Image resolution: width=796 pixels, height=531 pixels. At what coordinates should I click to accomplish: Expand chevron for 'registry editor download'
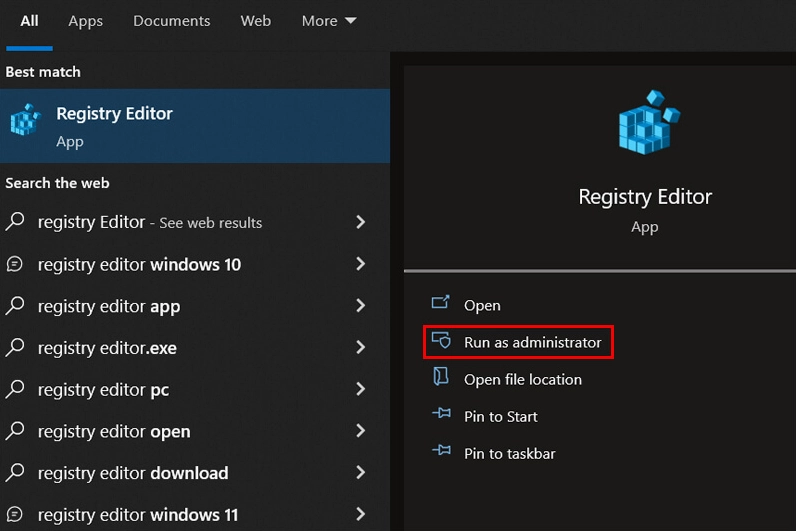coord(360,472)
